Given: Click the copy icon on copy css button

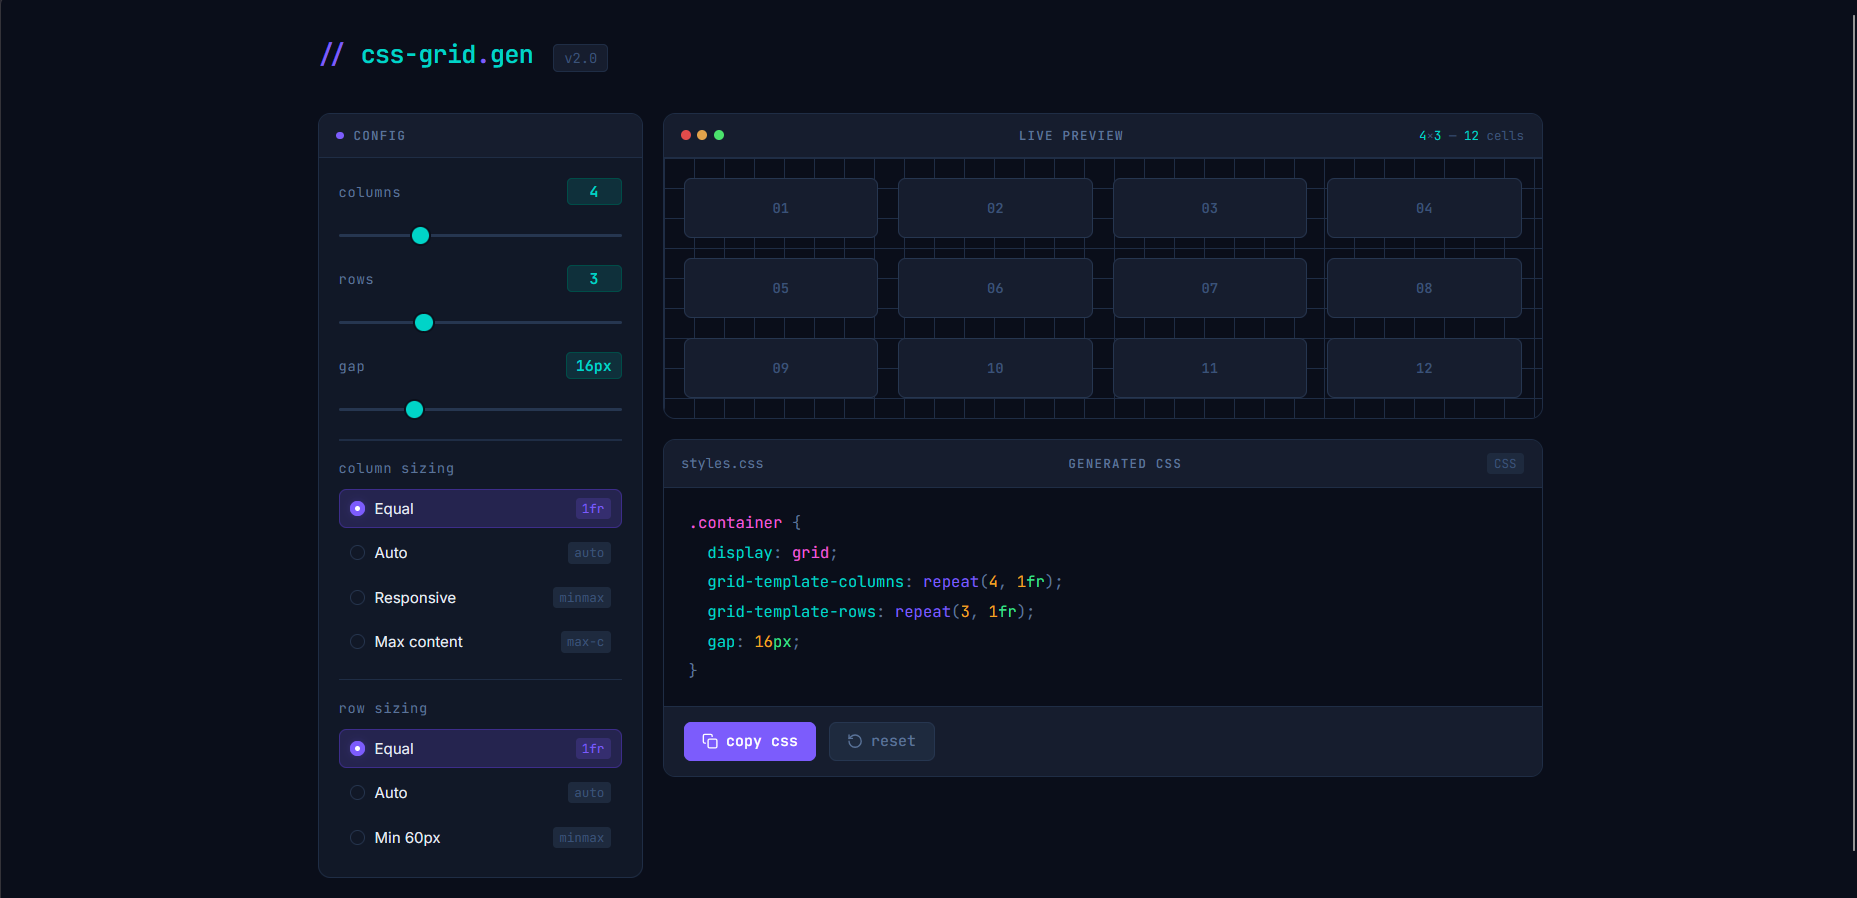Looking at the screenshot, I should pos(710,741).
